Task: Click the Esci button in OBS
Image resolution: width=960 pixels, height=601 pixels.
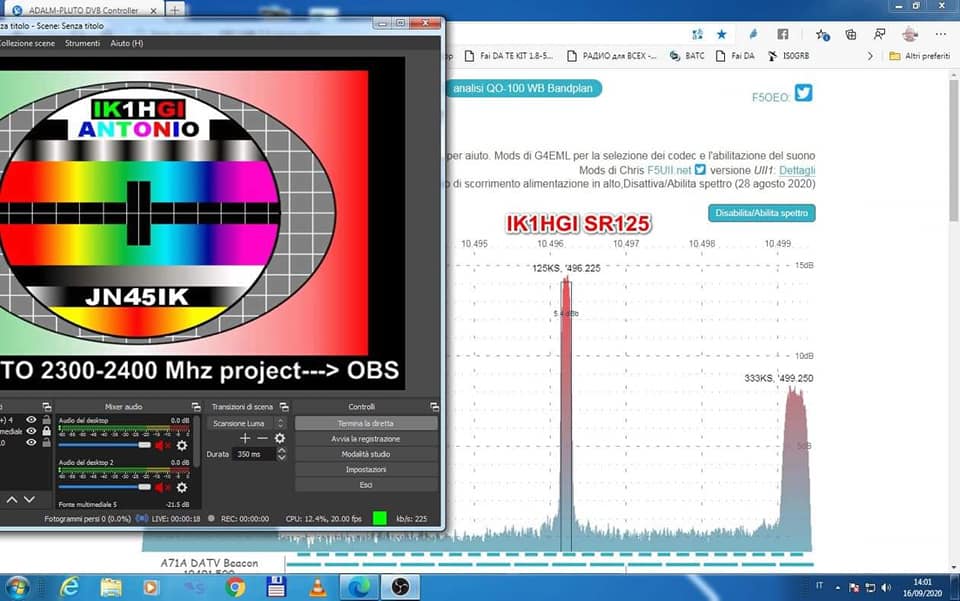Action: coord(366,484)
